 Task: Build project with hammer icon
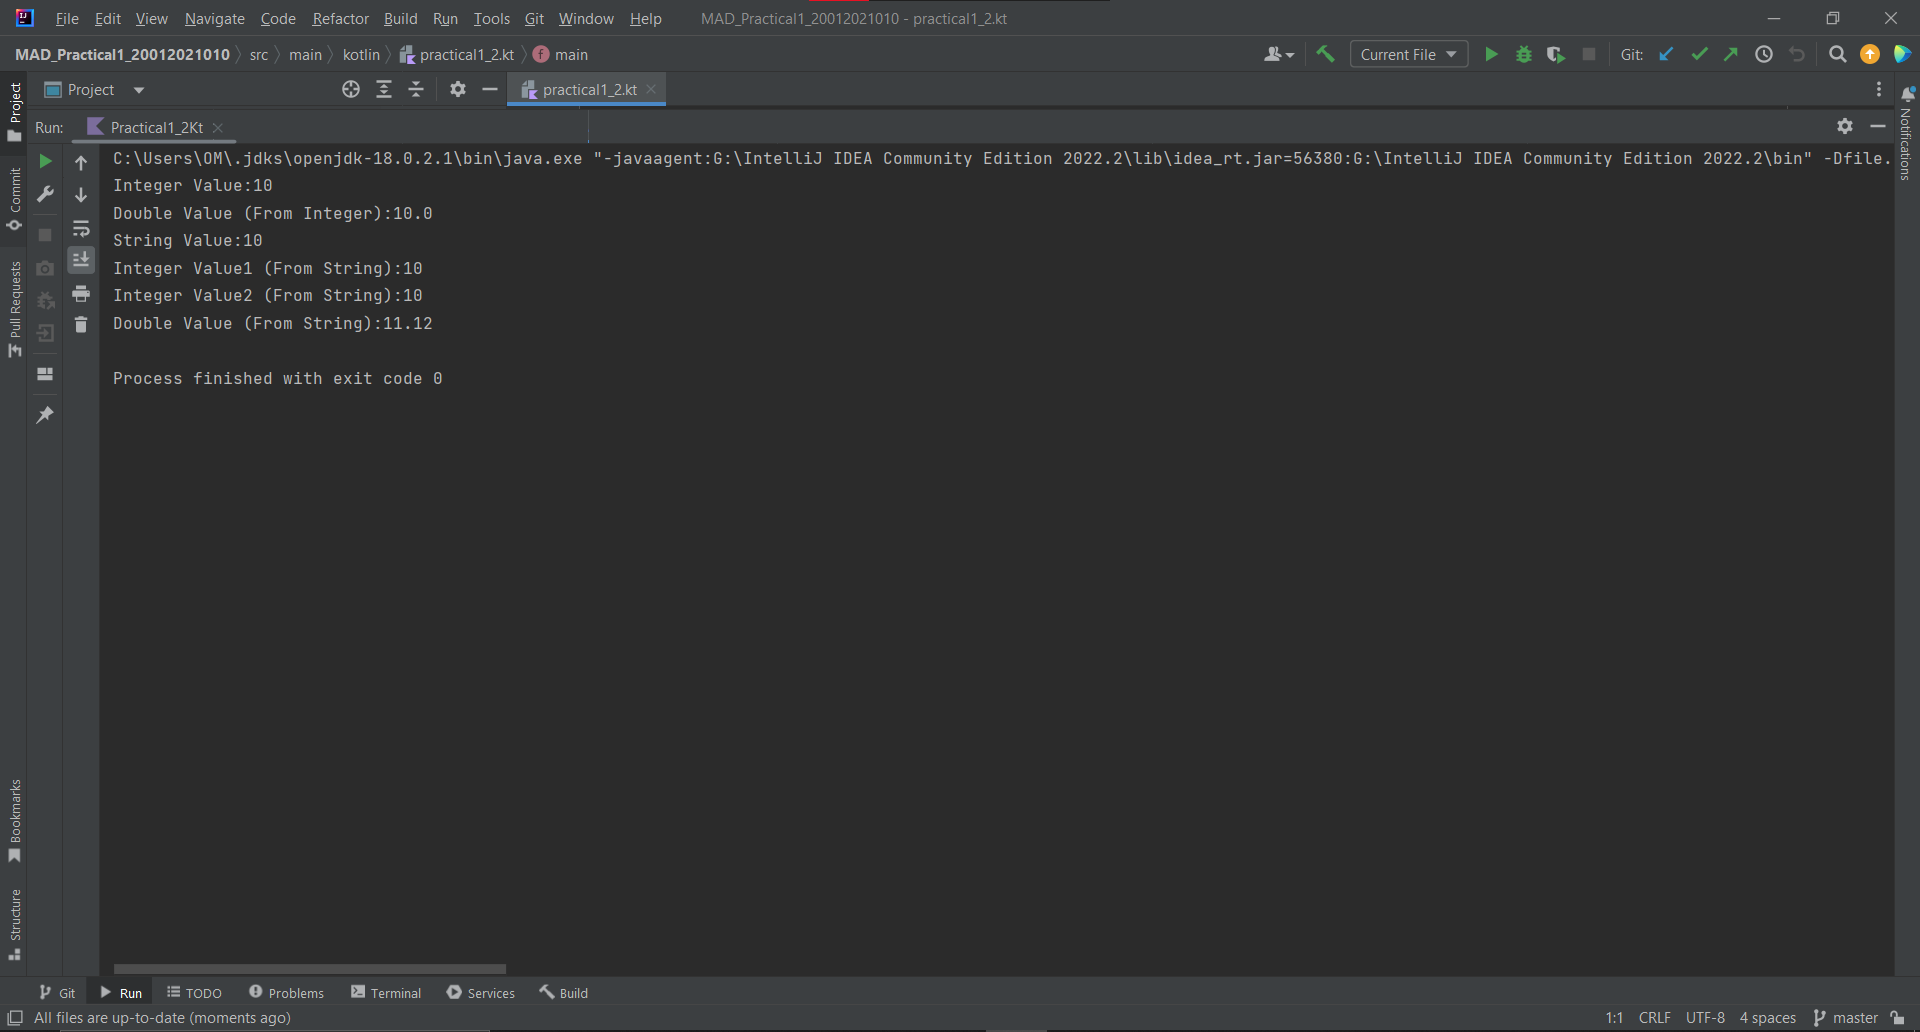click(x=1326, y=54)
